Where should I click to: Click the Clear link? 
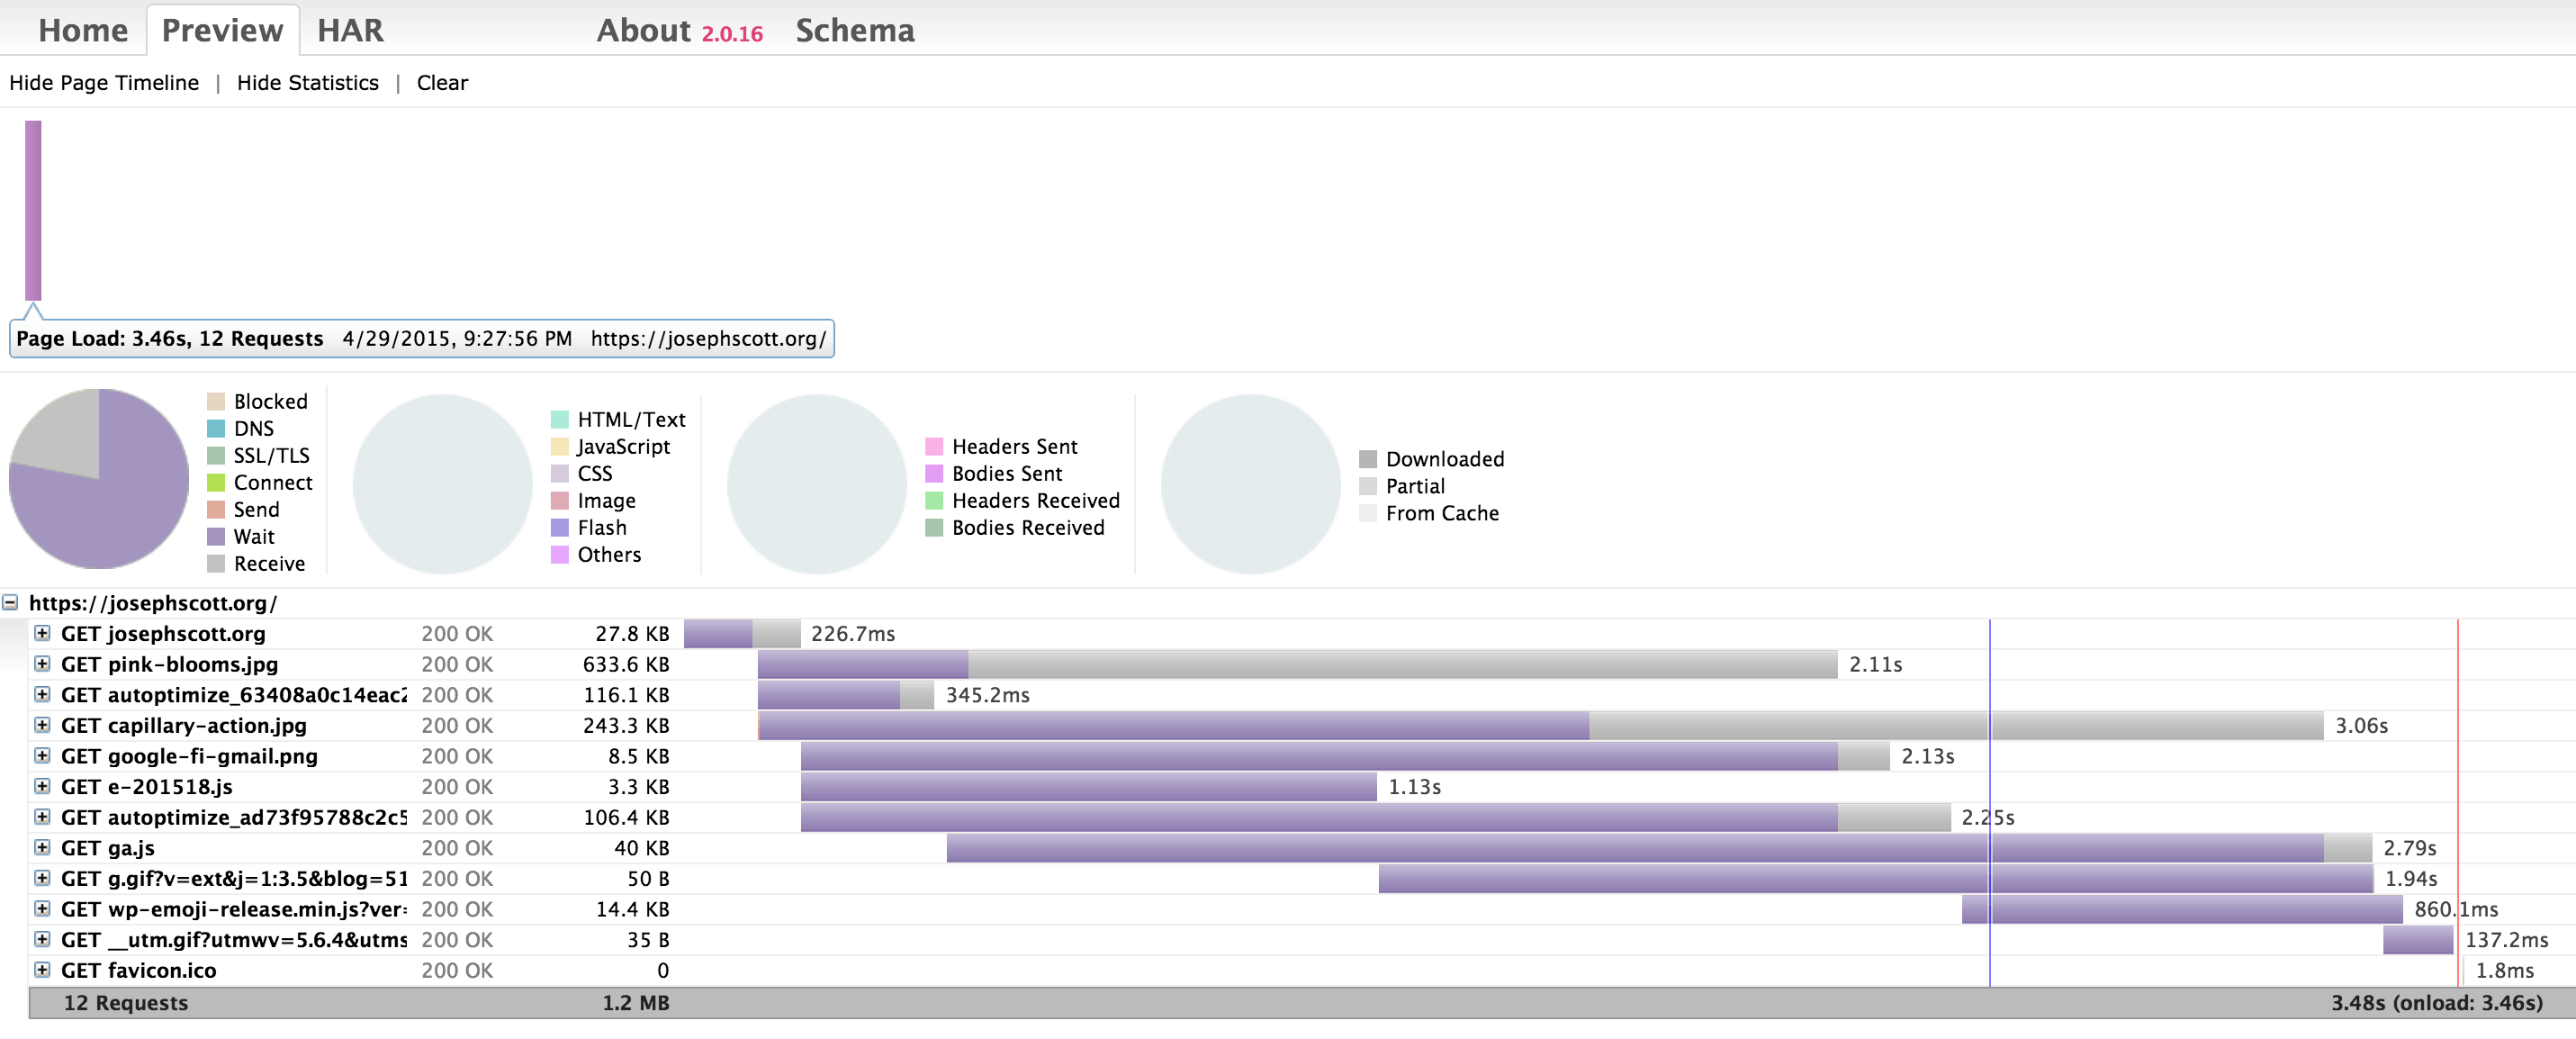click(x=442, y=83)
